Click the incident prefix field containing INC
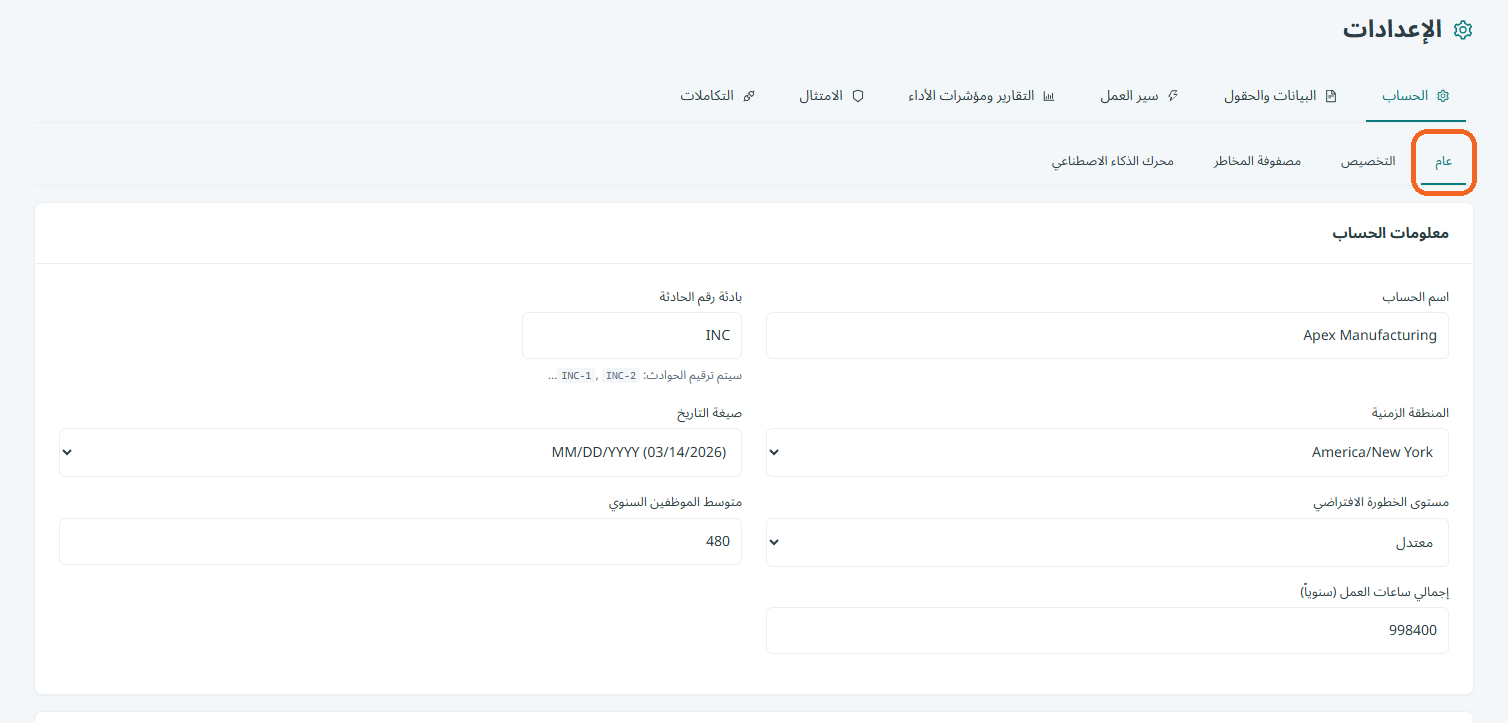This screenshot has width=1508, height=723. point(632,335)
